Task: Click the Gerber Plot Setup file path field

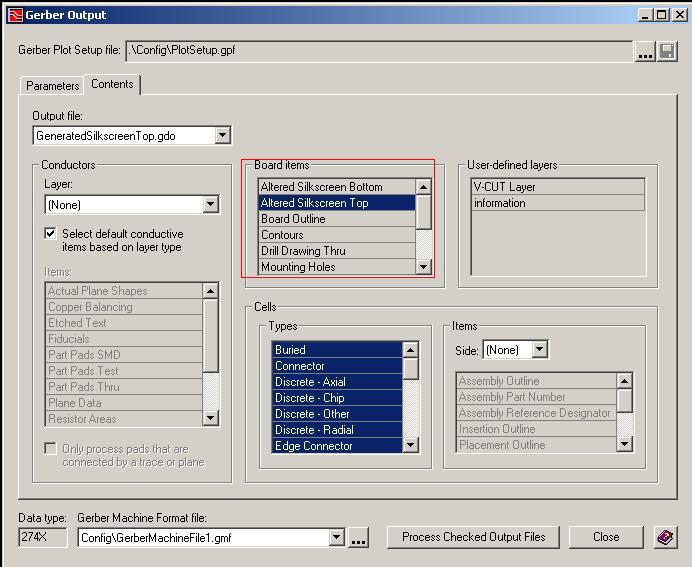Action: [379, 51]
